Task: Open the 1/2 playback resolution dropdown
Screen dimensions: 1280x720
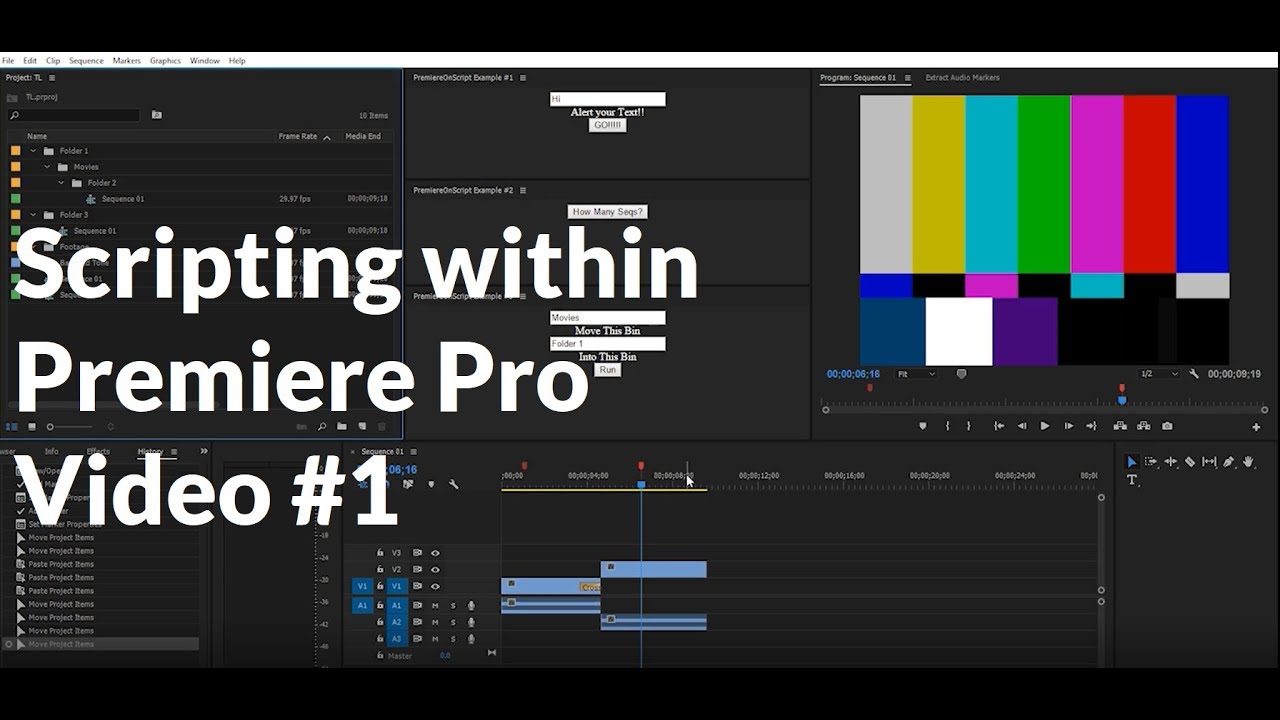Action: [1157, 374]
